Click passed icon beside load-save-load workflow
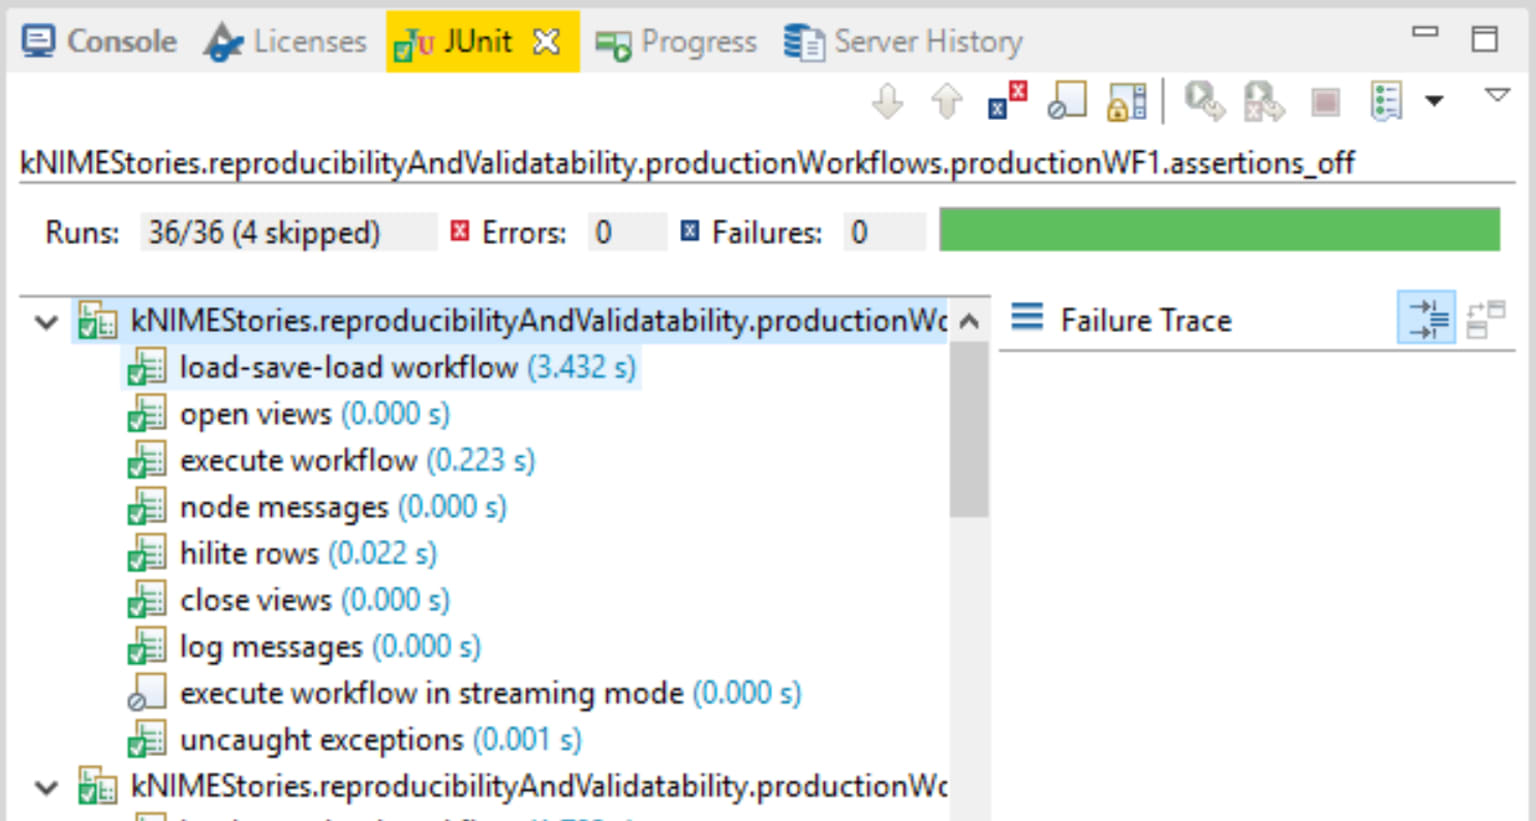This screenshot has height=821, width=1536. click(x=147, y=367)
